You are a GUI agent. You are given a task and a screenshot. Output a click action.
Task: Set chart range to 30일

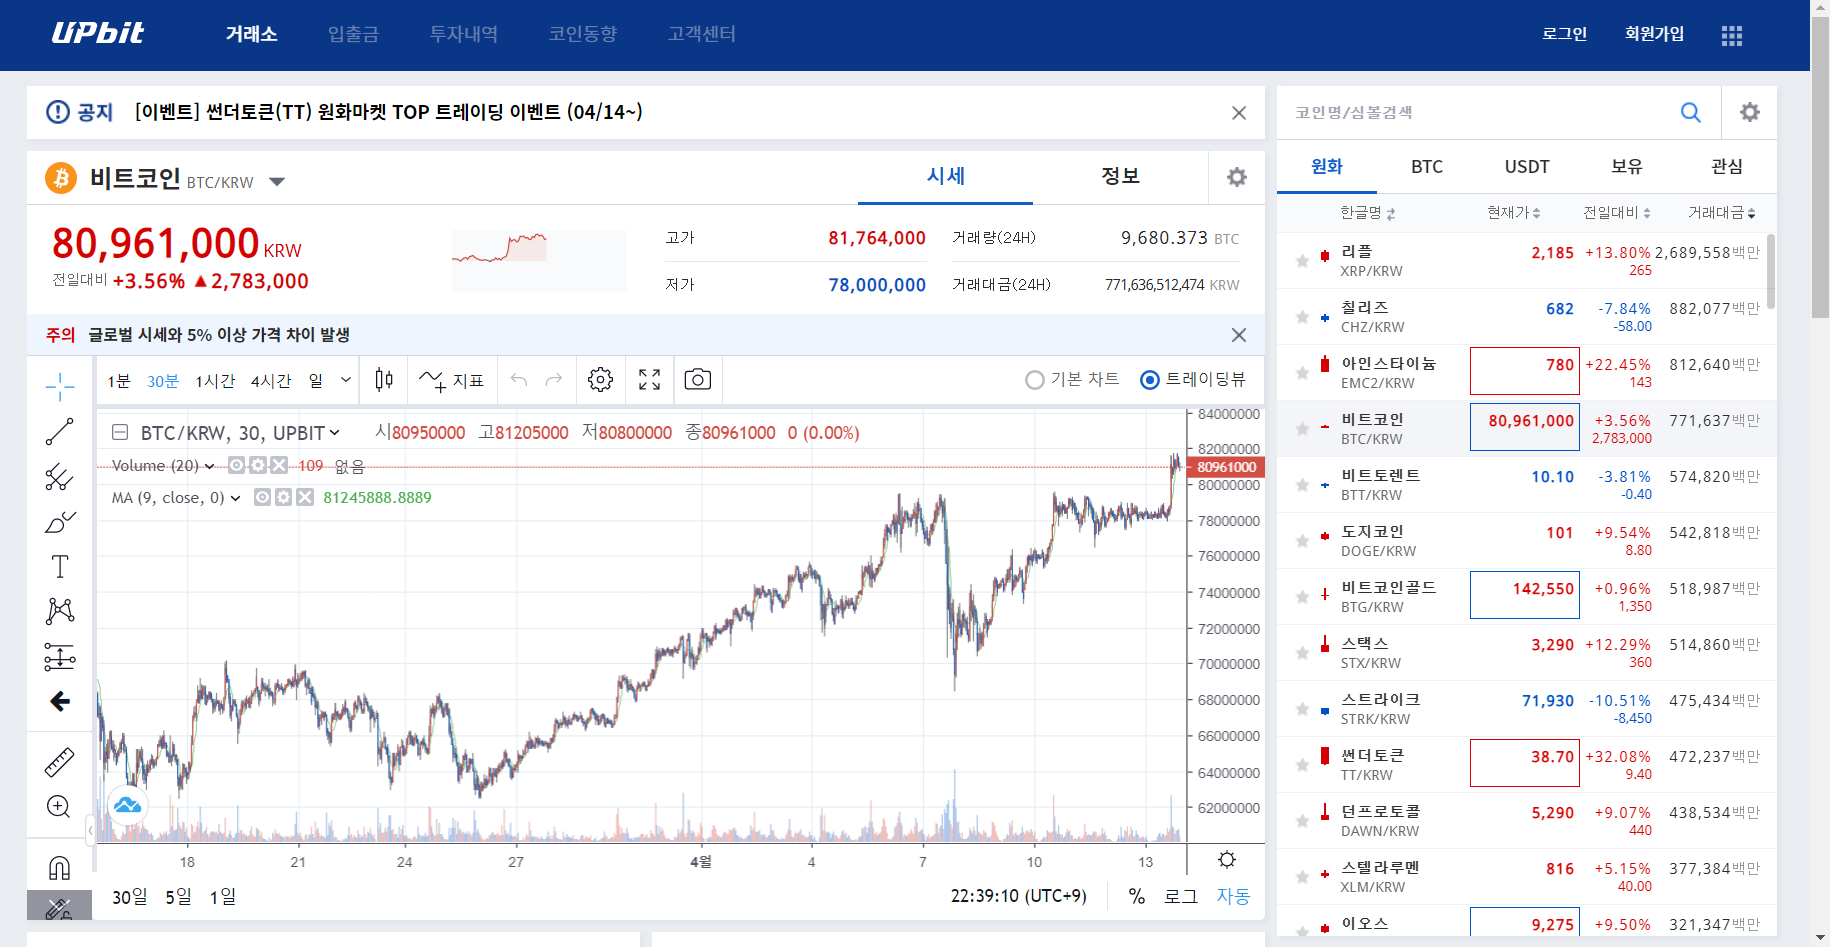click(x=129, y=897)
